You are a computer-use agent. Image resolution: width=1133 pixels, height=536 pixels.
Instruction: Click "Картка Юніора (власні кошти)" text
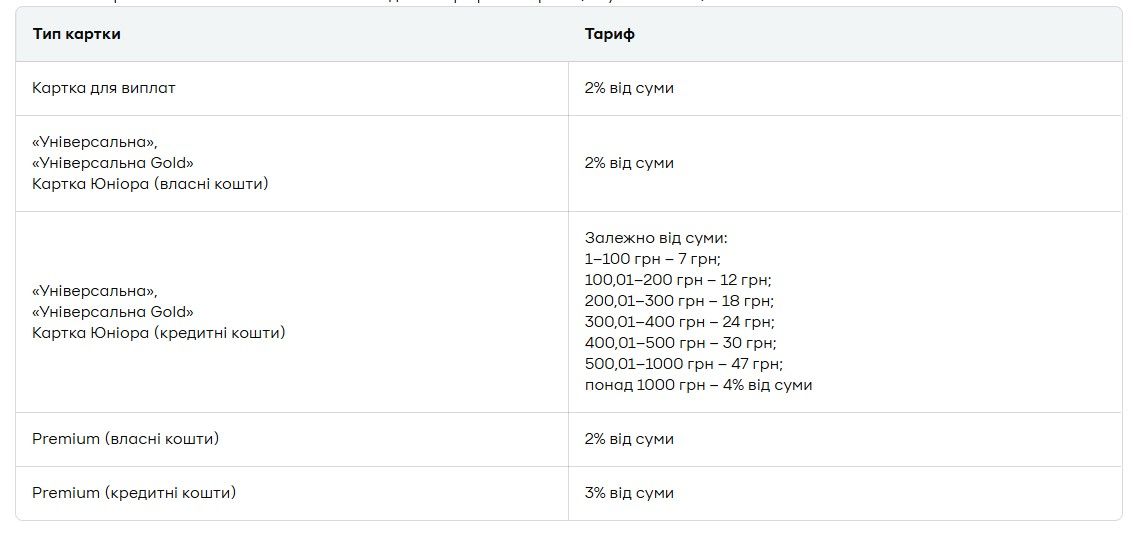click(150, 184)
